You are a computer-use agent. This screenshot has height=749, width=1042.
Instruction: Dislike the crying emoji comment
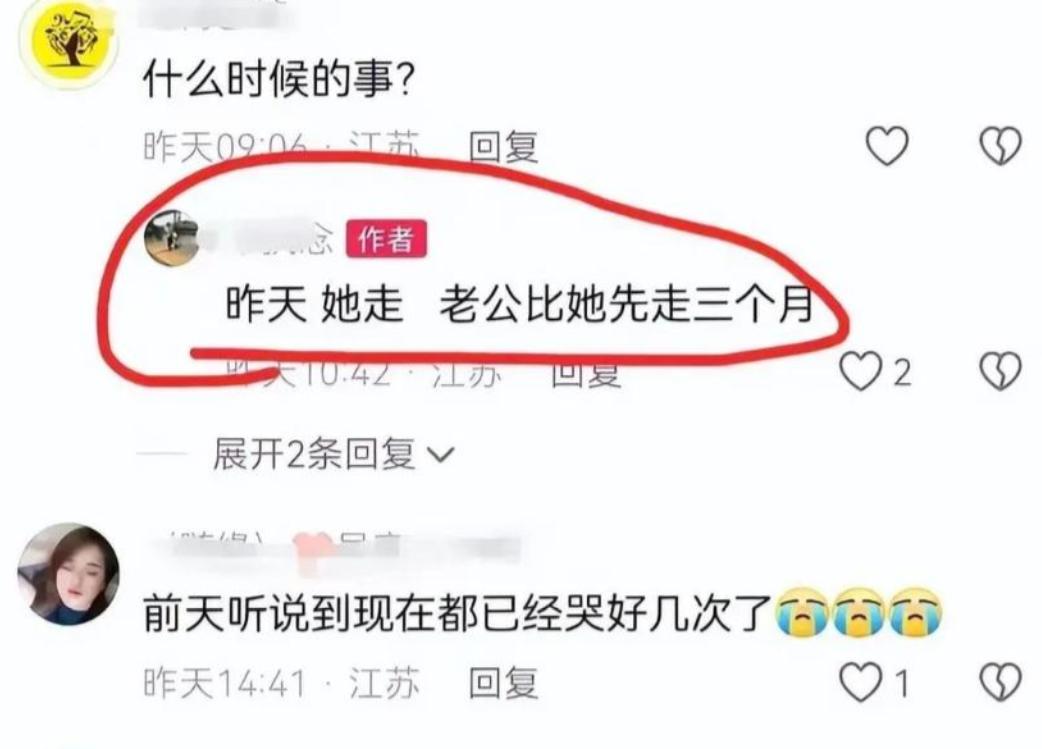(1001, 683)
